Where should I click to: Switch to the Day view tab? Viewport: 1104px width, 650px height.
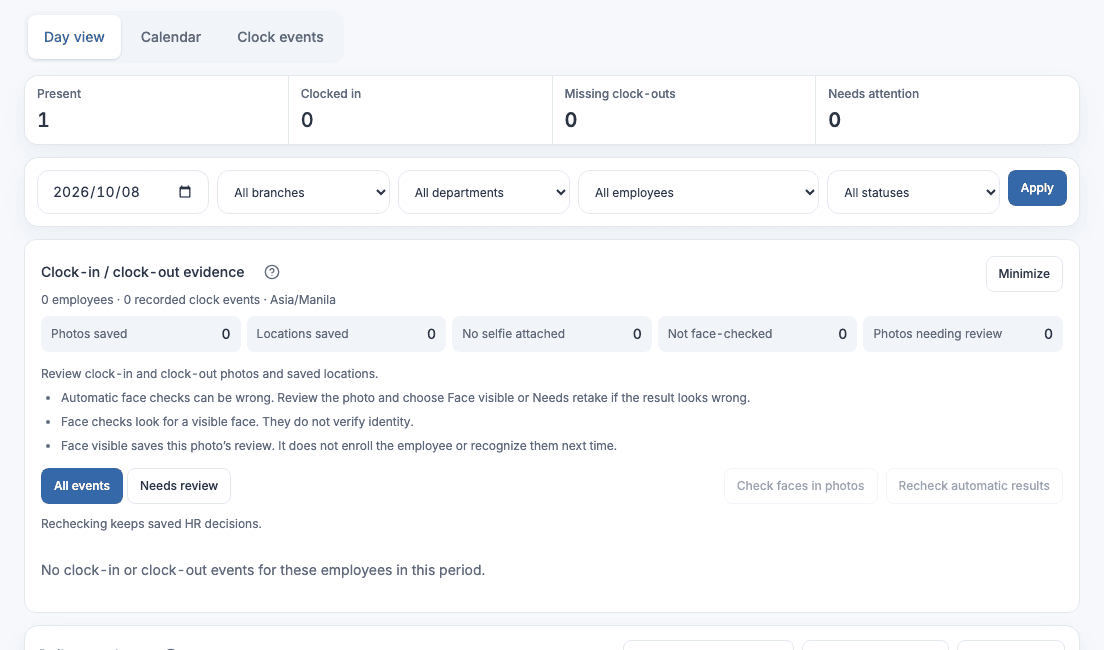[74, 37]
